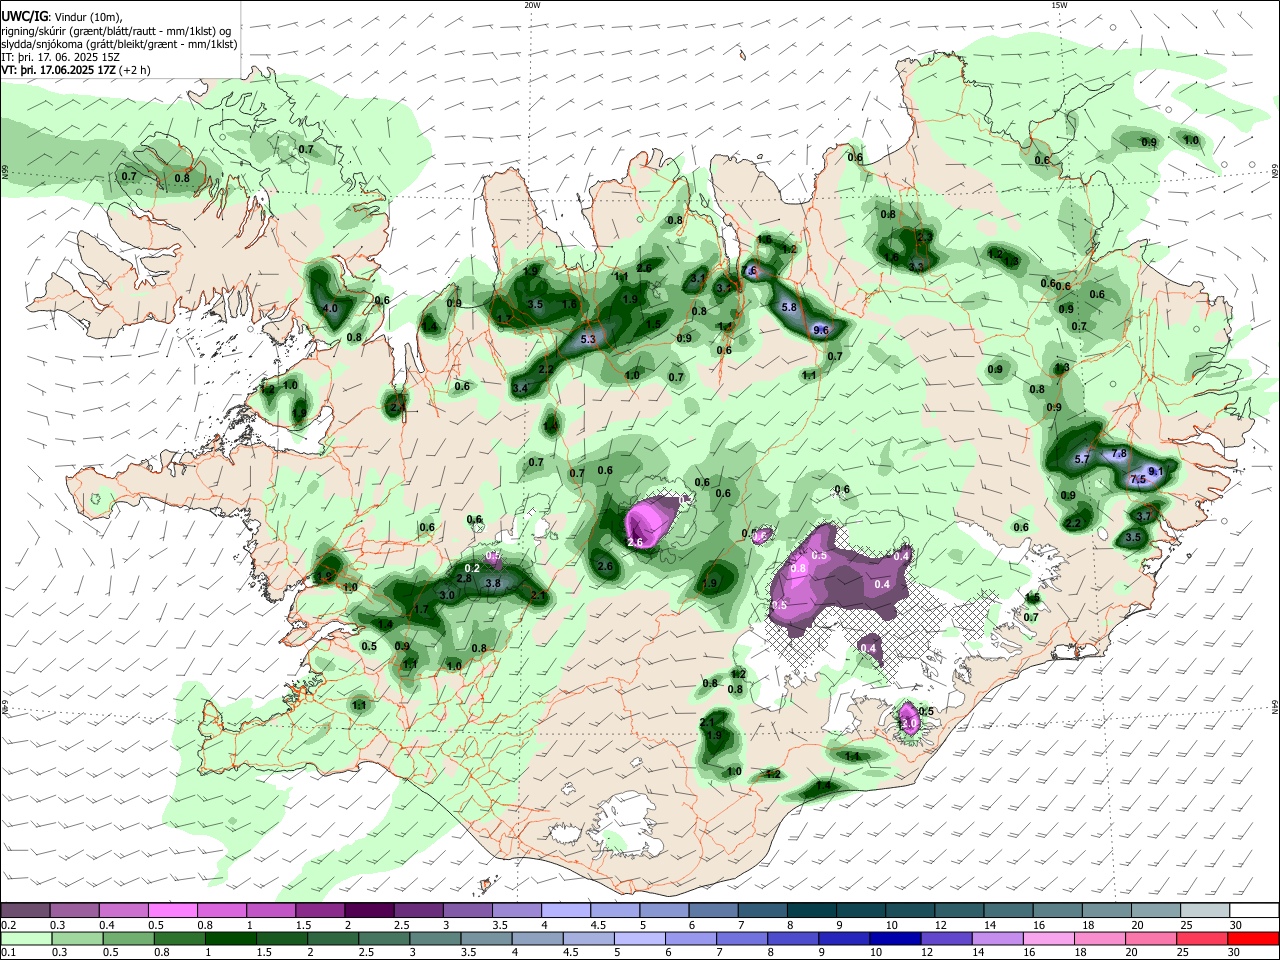
Task: Select upper legend pink swatch between 0.5 and 0.8
Action: click(x=172, y=911)
